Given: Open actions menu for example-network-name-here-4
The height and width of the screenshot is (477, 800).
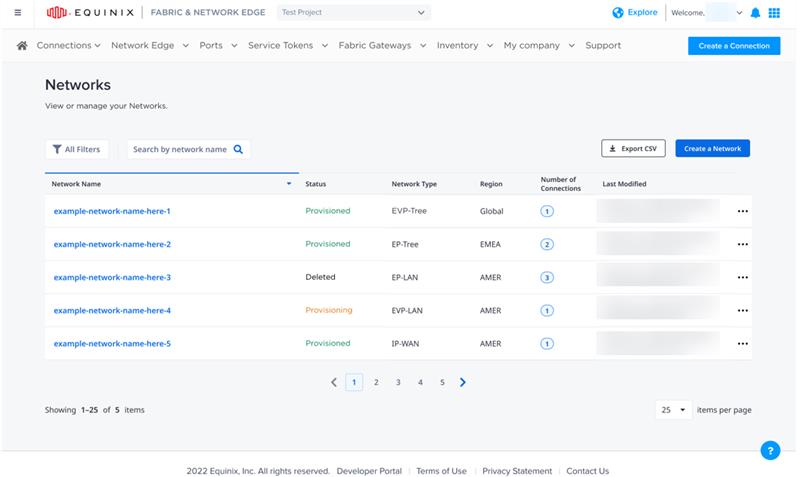Looking at the screenshot, I should [742, 311].
